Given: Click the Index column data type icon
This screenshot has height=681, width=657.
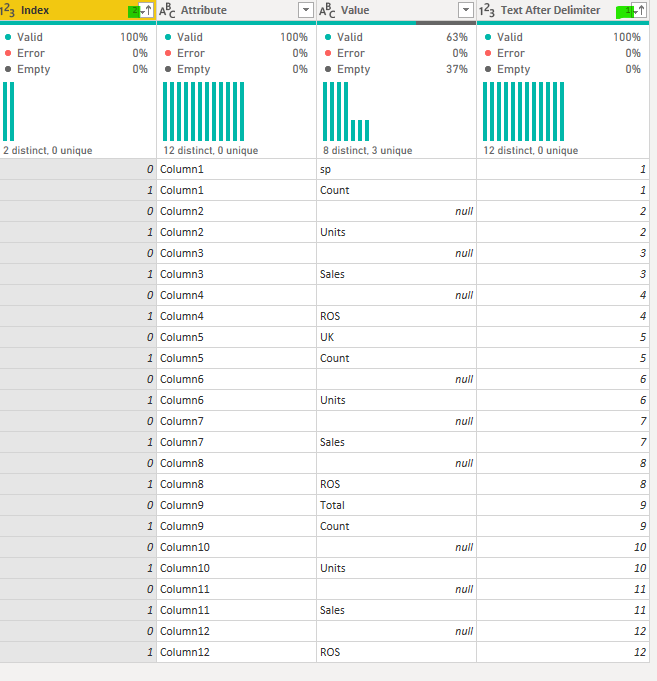Looking at the screenshot, I should [7, 10].
